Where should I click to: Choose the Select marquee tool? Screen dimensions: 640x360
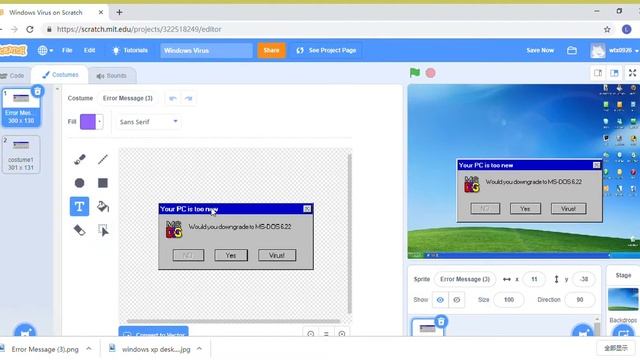click(103, 230)
